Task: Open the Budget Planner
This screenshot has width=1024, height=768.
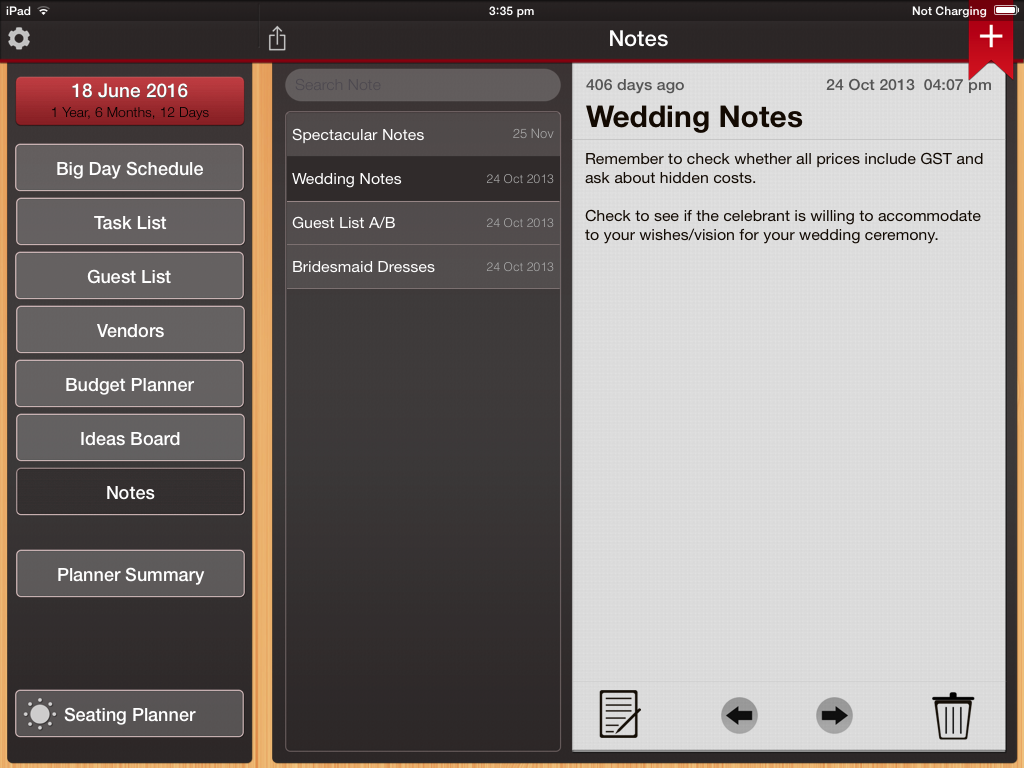Action: [130, 385]
